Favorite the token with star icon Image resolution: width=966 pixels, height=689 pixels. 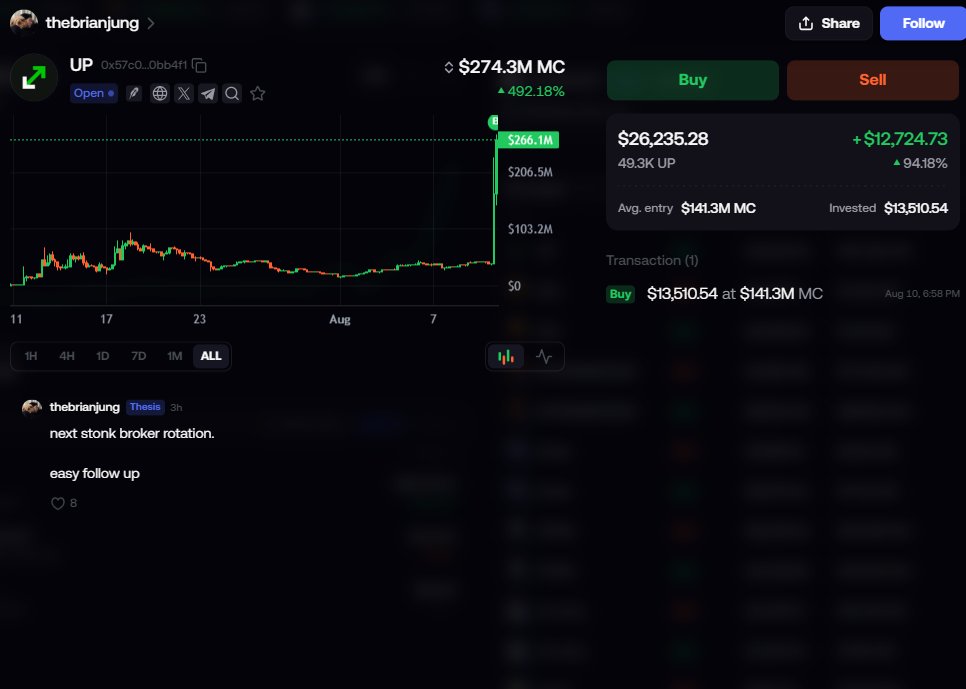[258, 94]
